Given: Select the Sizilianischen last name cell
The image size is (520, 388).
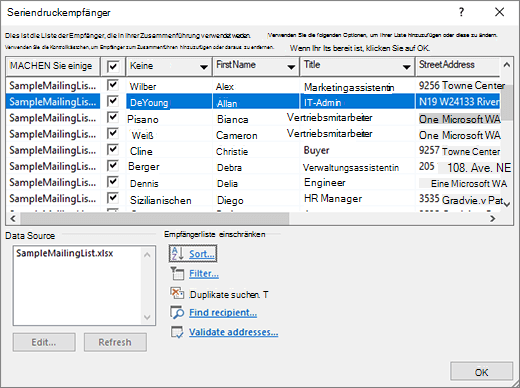Looking at the screenshot, I should coord(169,199).
